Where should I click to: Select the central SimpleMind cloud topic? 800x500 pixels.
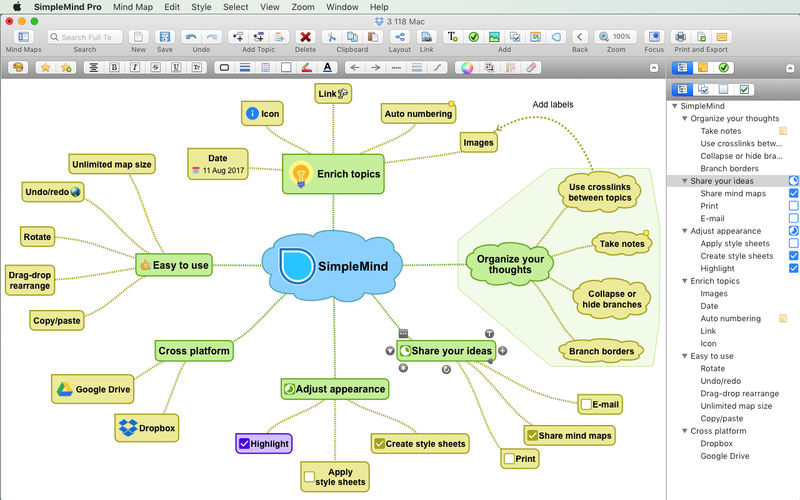333,265
